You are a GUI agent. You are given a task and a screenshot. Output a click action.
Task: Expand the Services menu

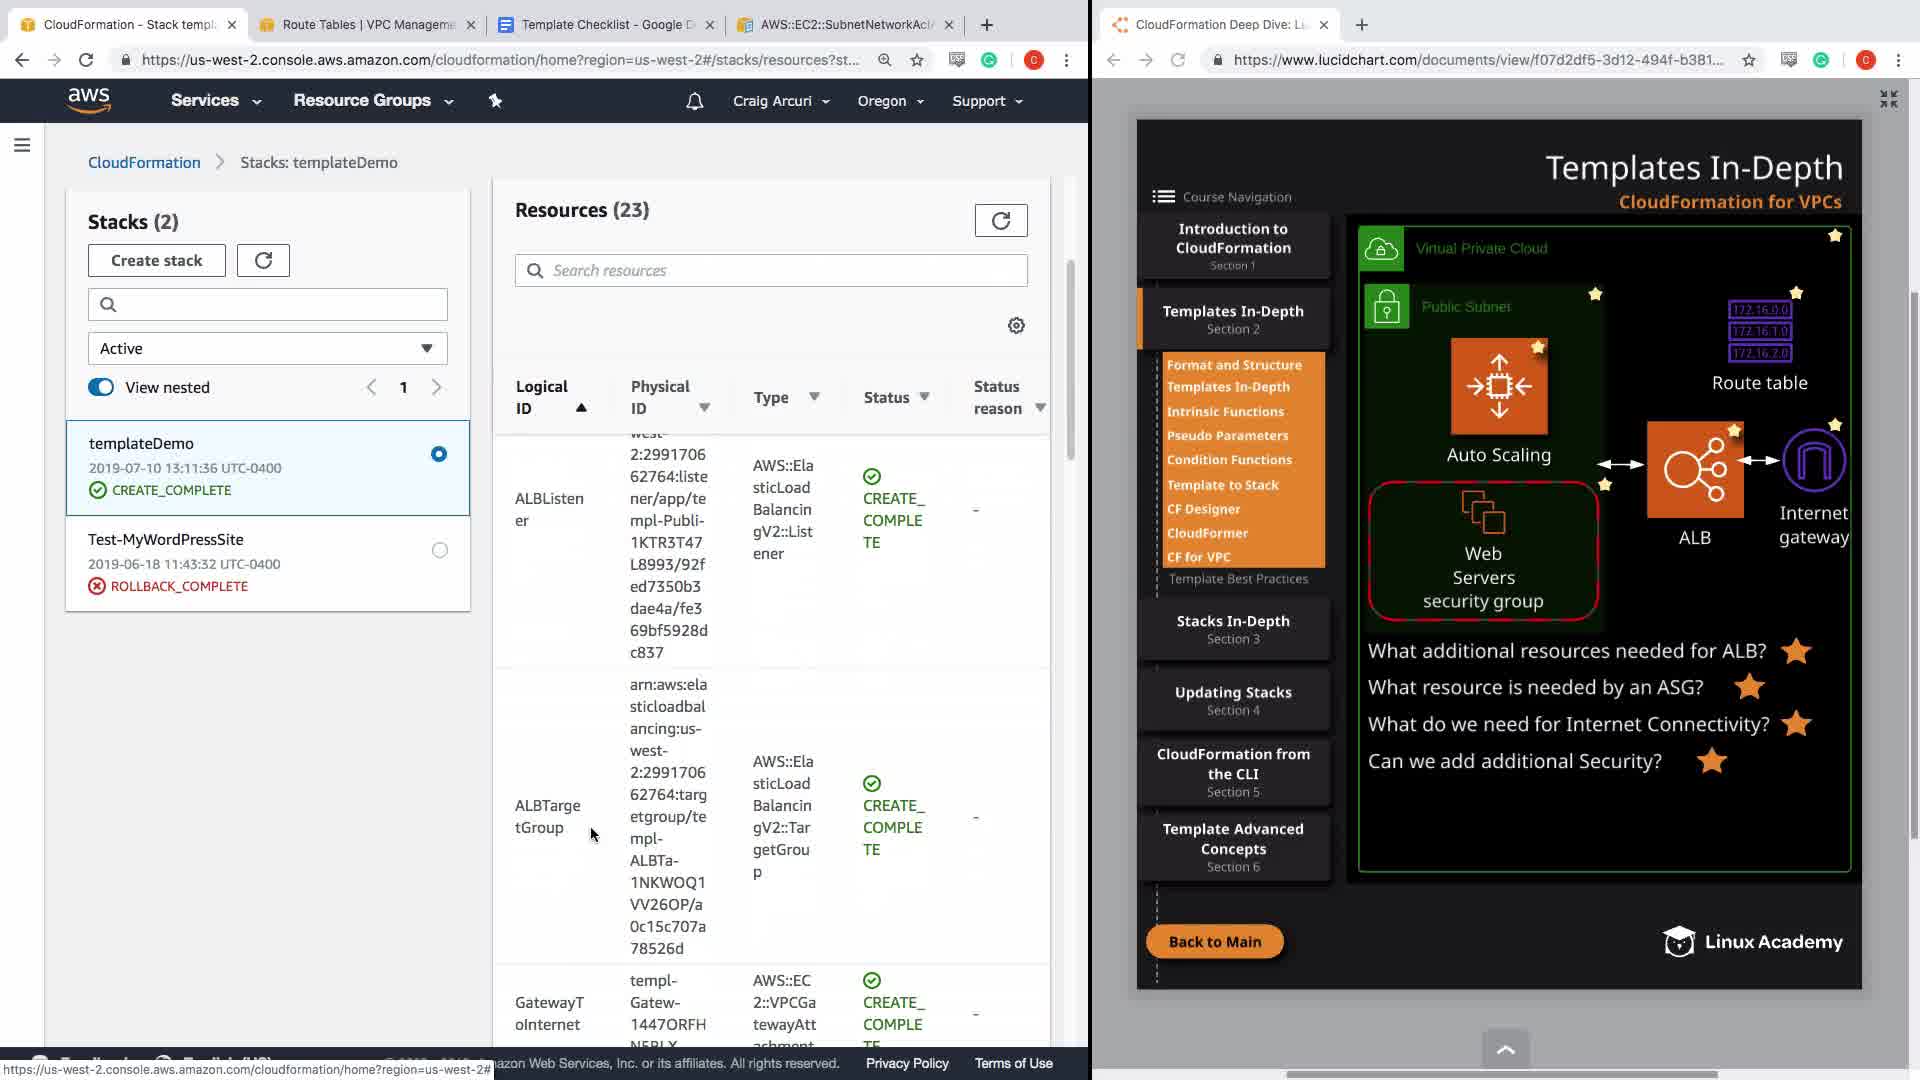point(215,101)
